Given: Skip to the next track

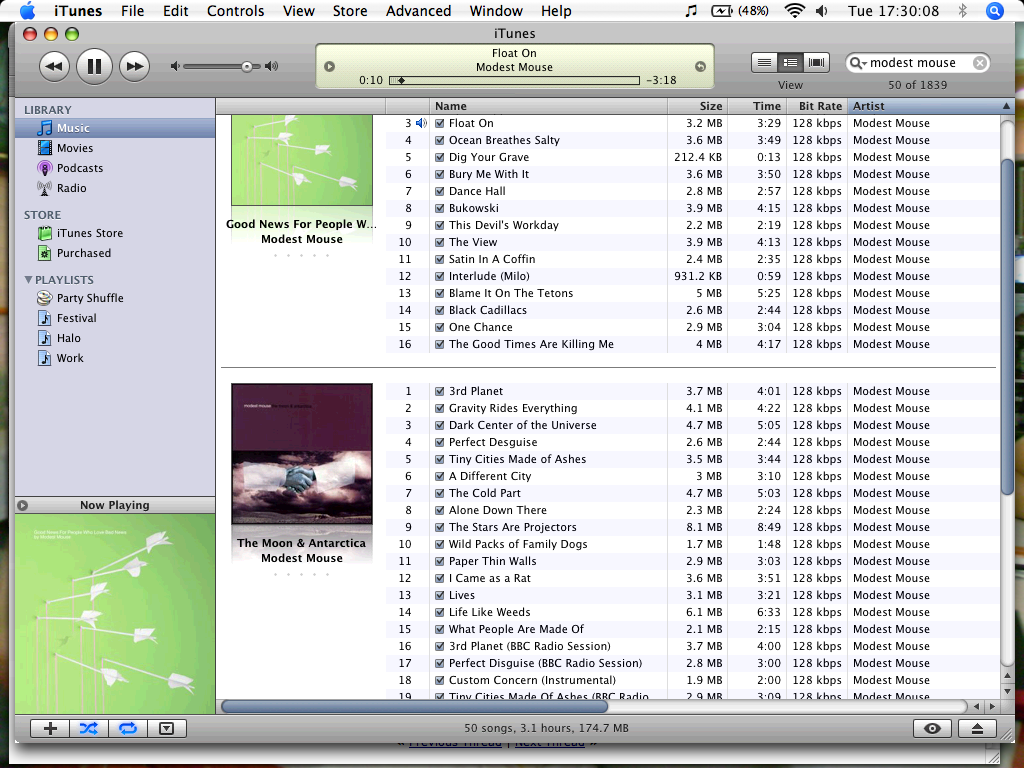Looking at the screenshot, I should [x=135, y=66].
